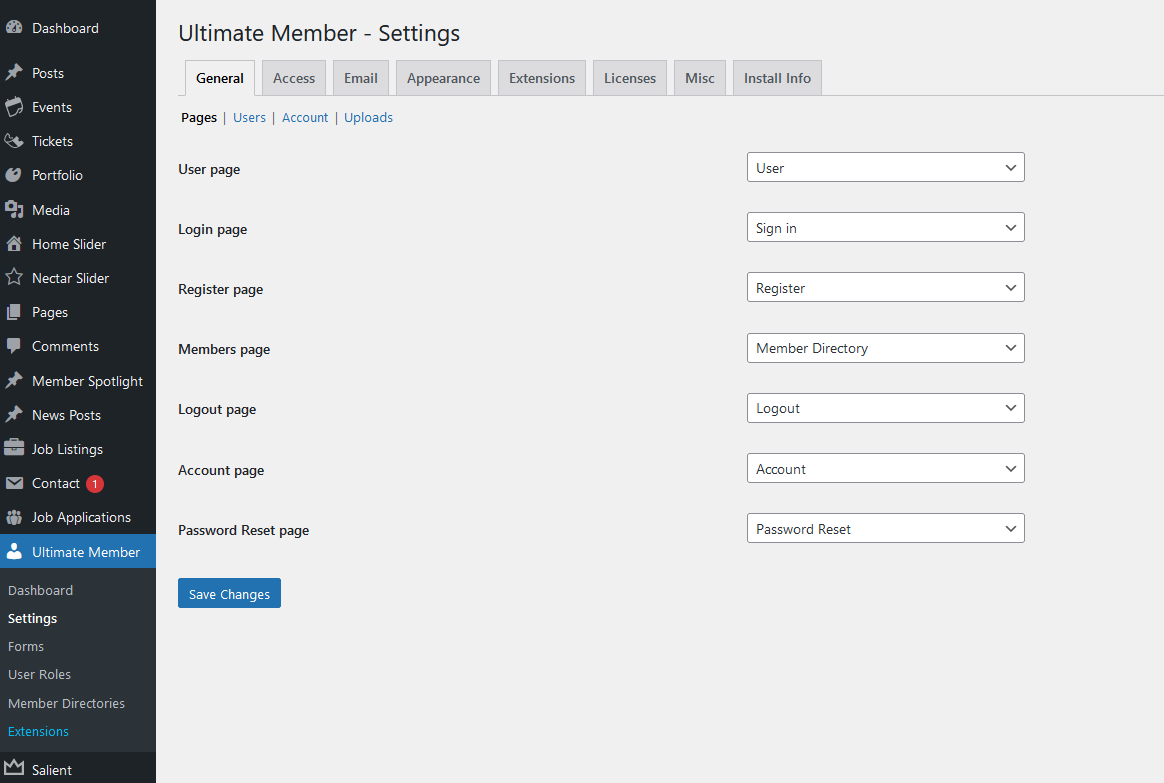Select the Media icon in admin menu
The height and width of the screenshot is (783, 1164).
pyautogui.click(x=14, y=210)
